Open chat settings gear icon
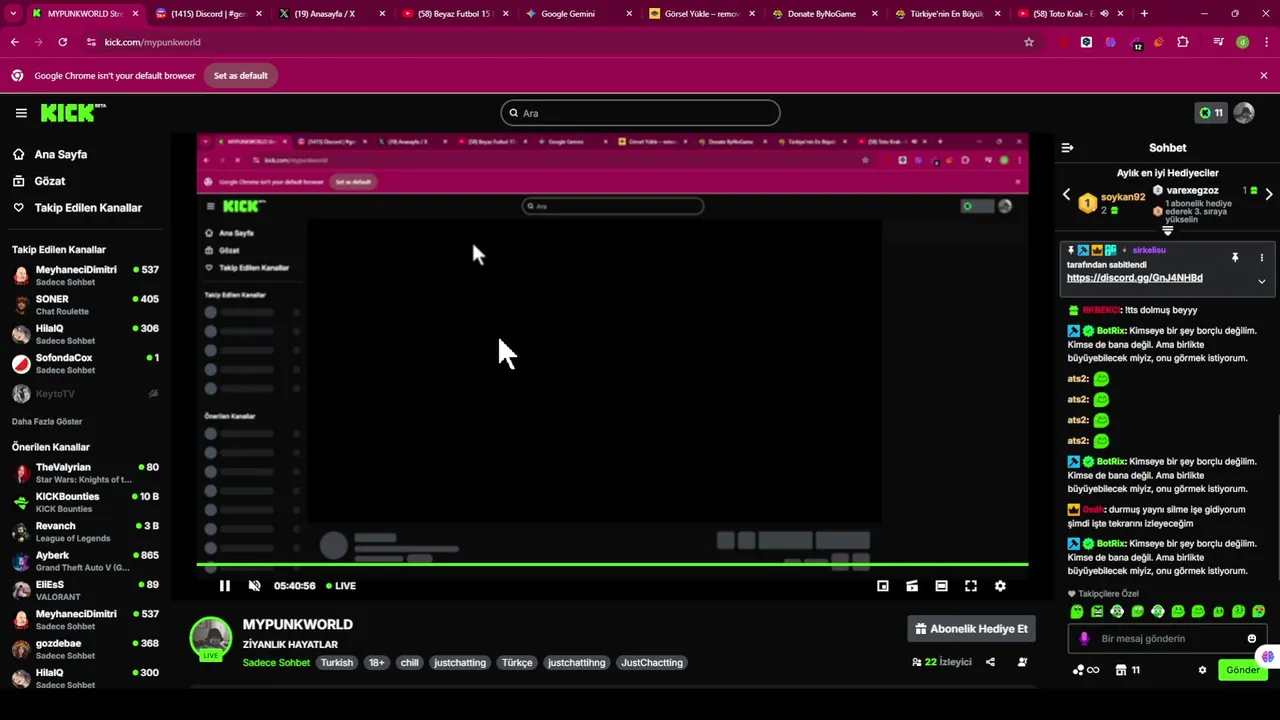Screen dimensions: 1280x720 click(1202, 670)
